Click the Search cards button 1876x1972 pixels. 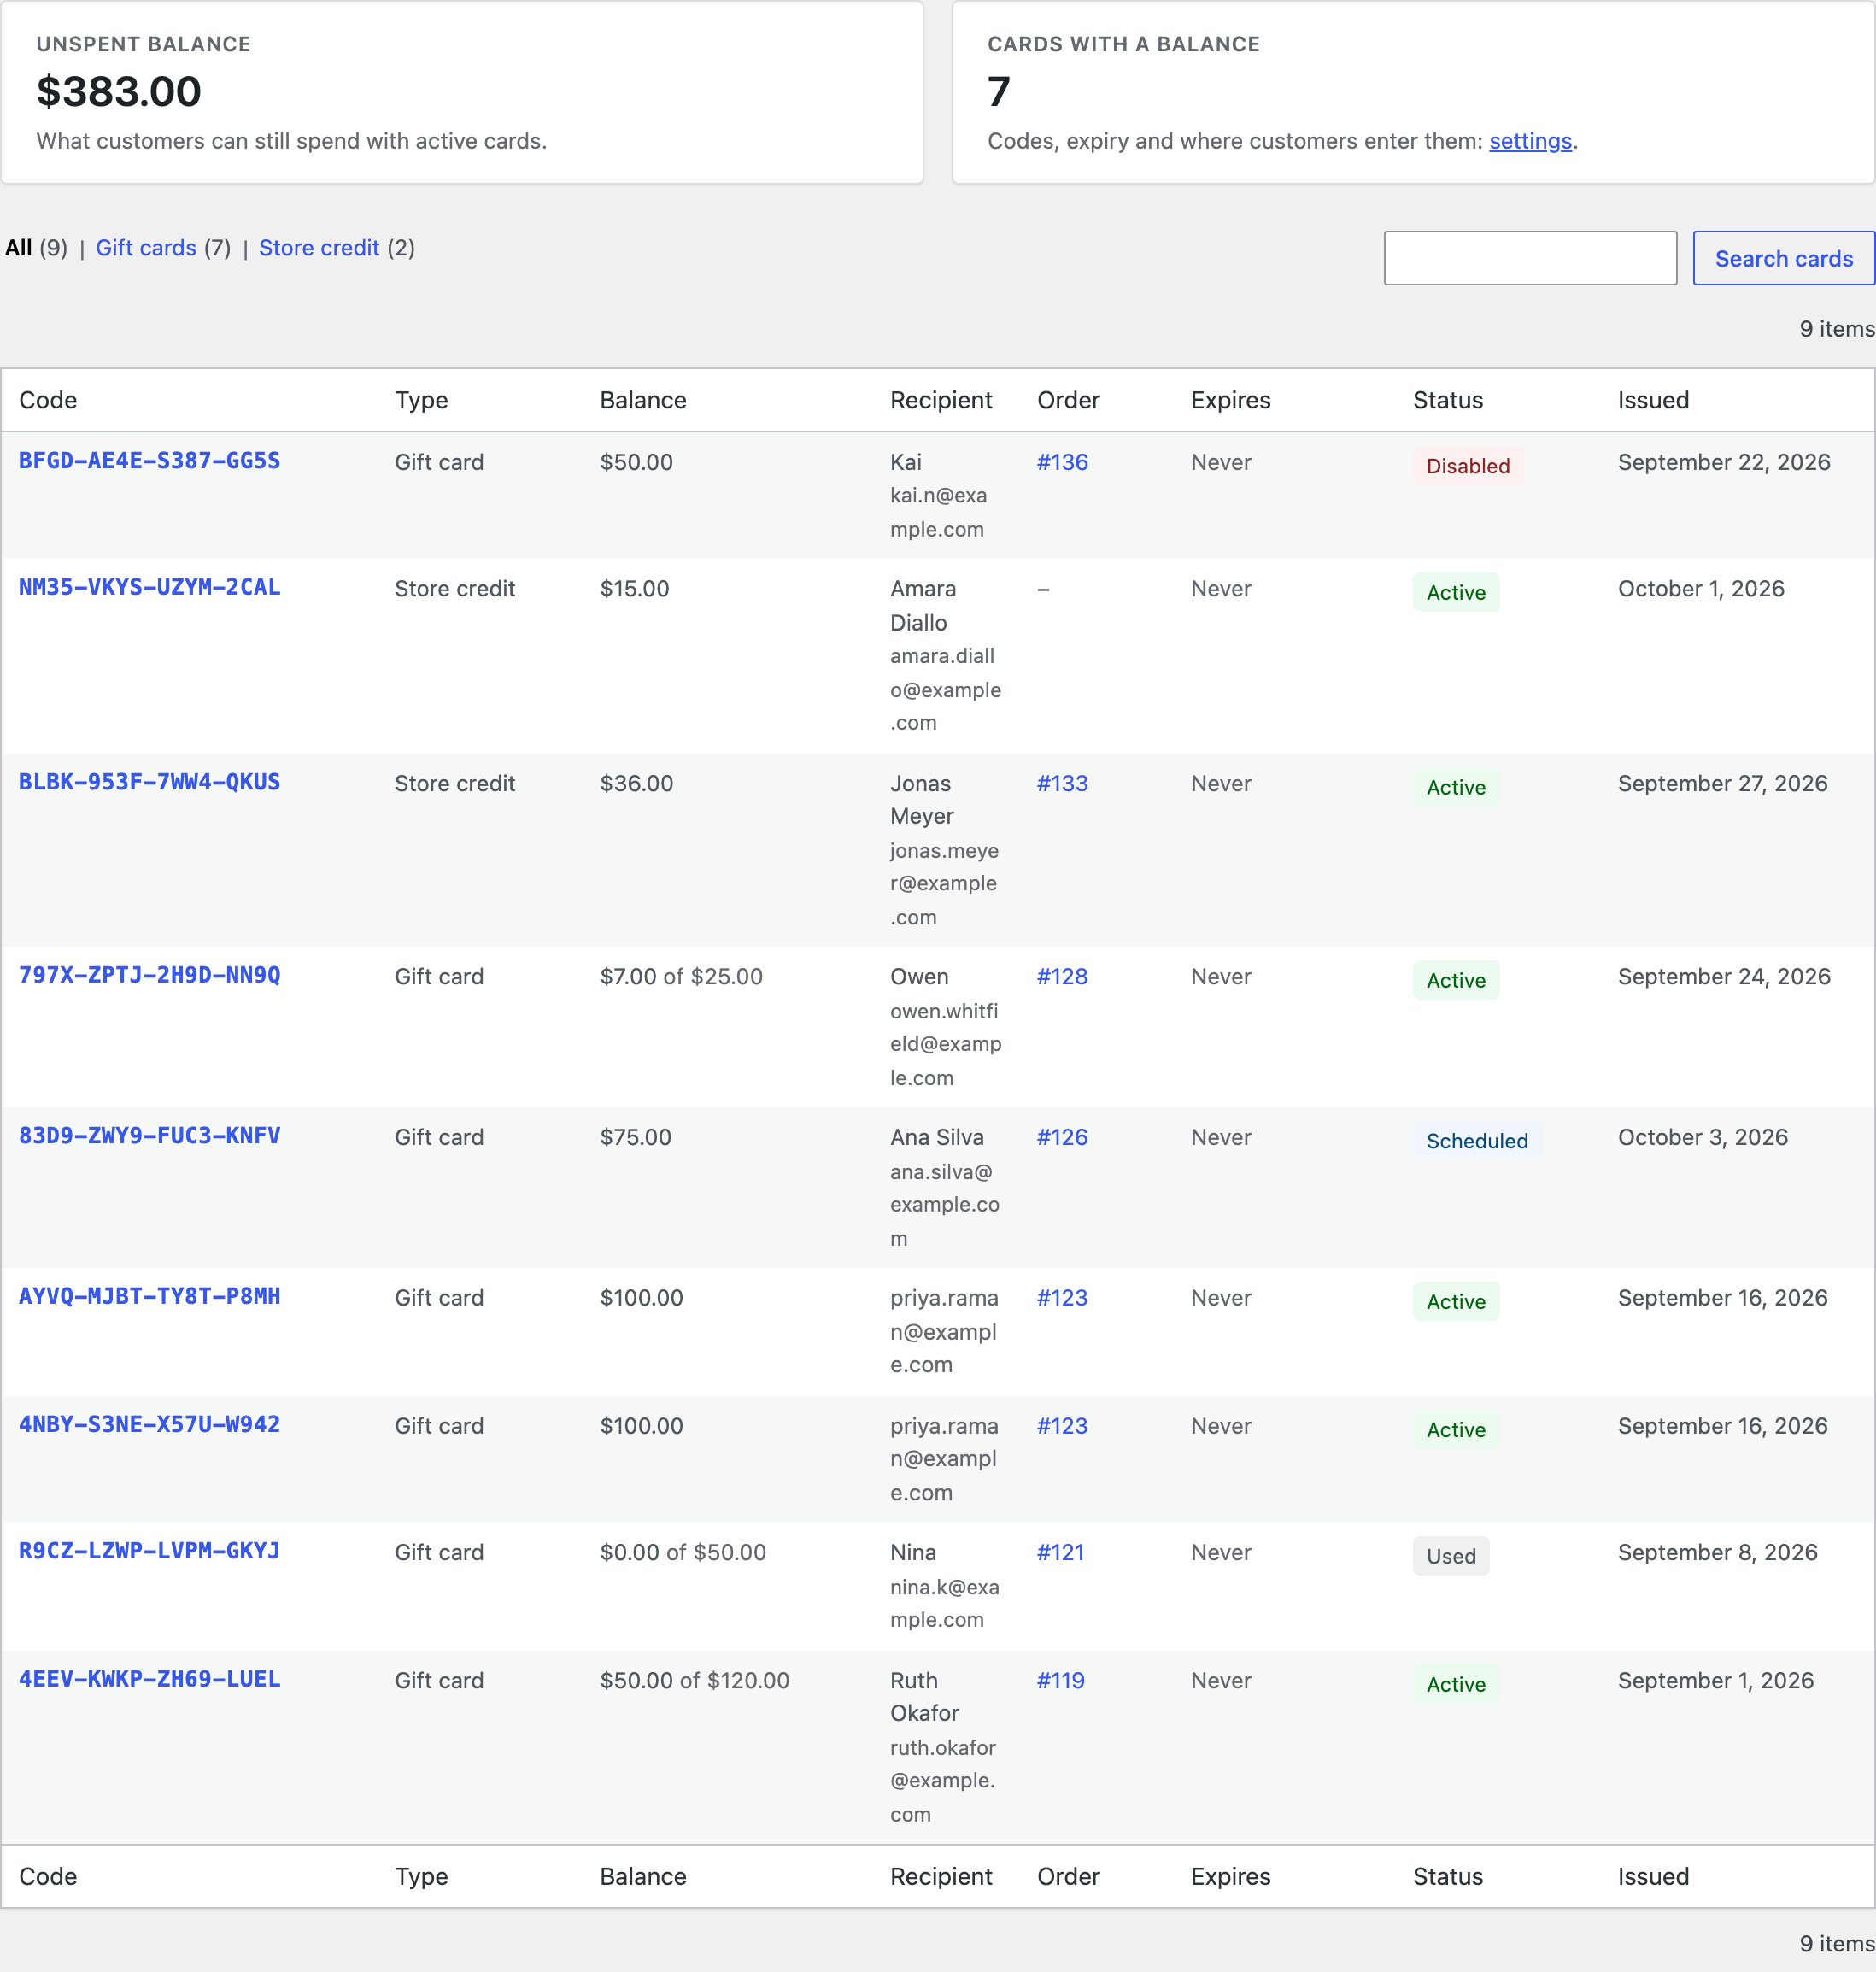(1783, 258)
